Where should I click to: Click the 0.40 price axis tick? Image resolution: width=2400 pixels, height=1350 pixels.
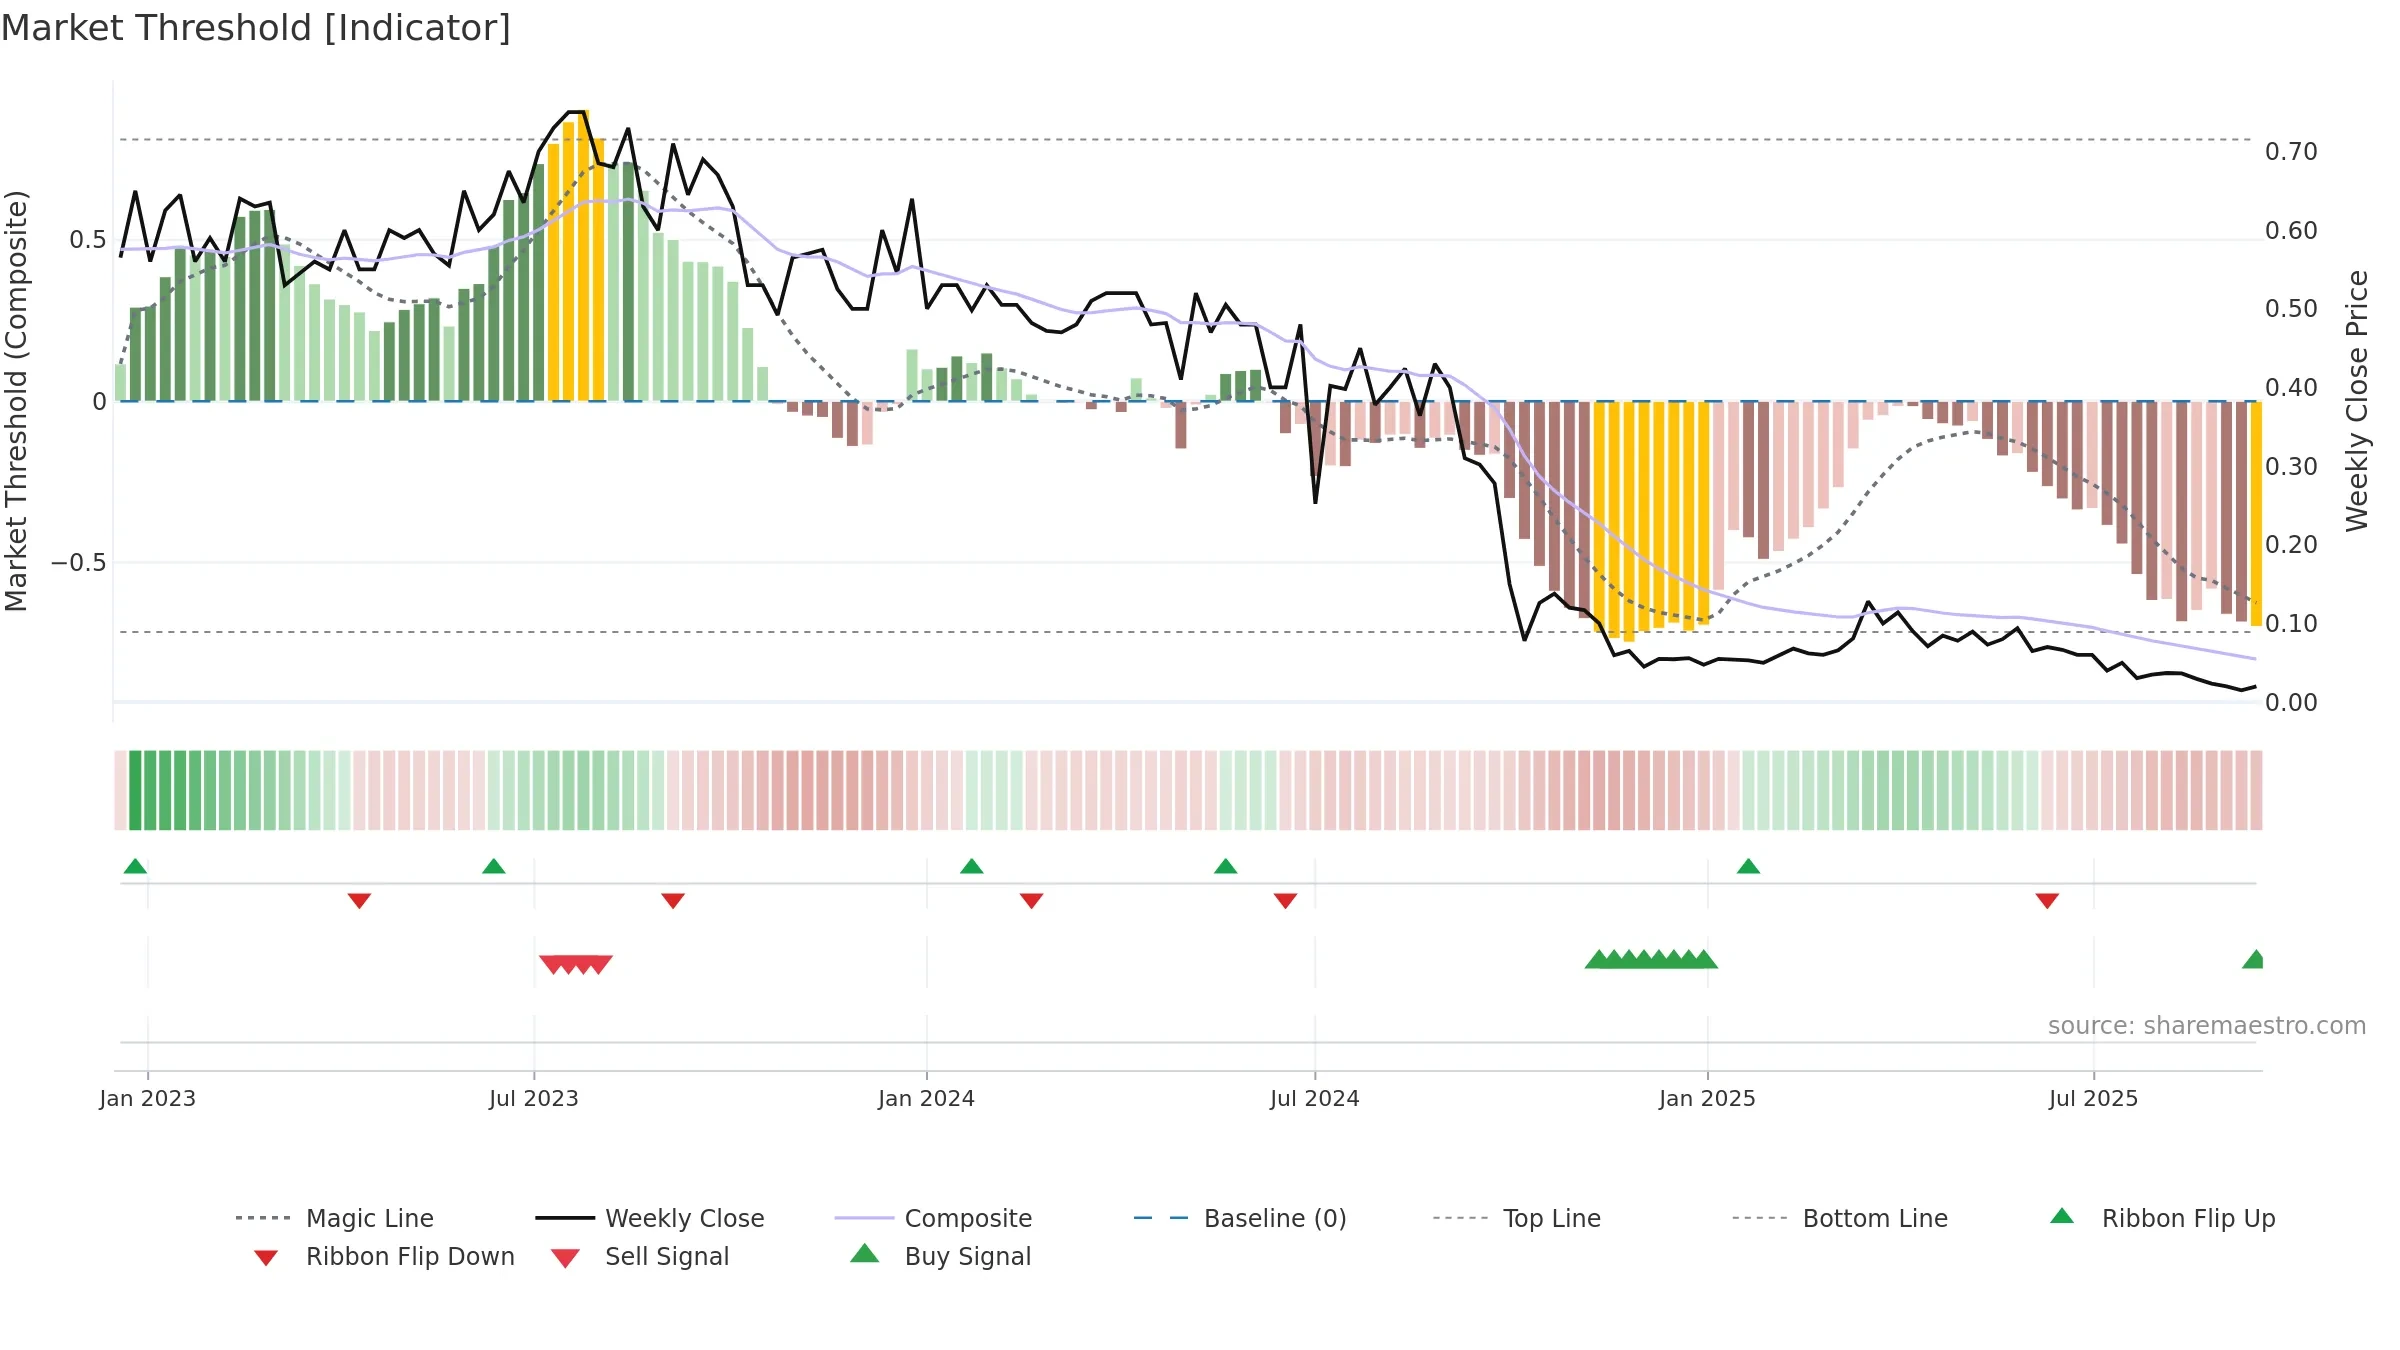pyautogui.click(x=2291, y=388)
